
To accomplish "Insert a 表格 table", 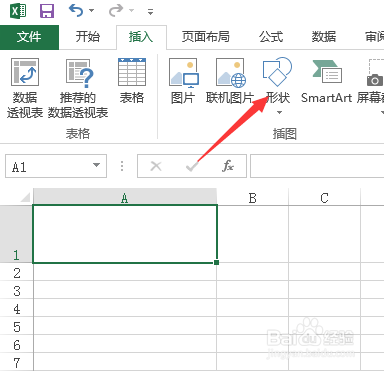I will [132, 81].
